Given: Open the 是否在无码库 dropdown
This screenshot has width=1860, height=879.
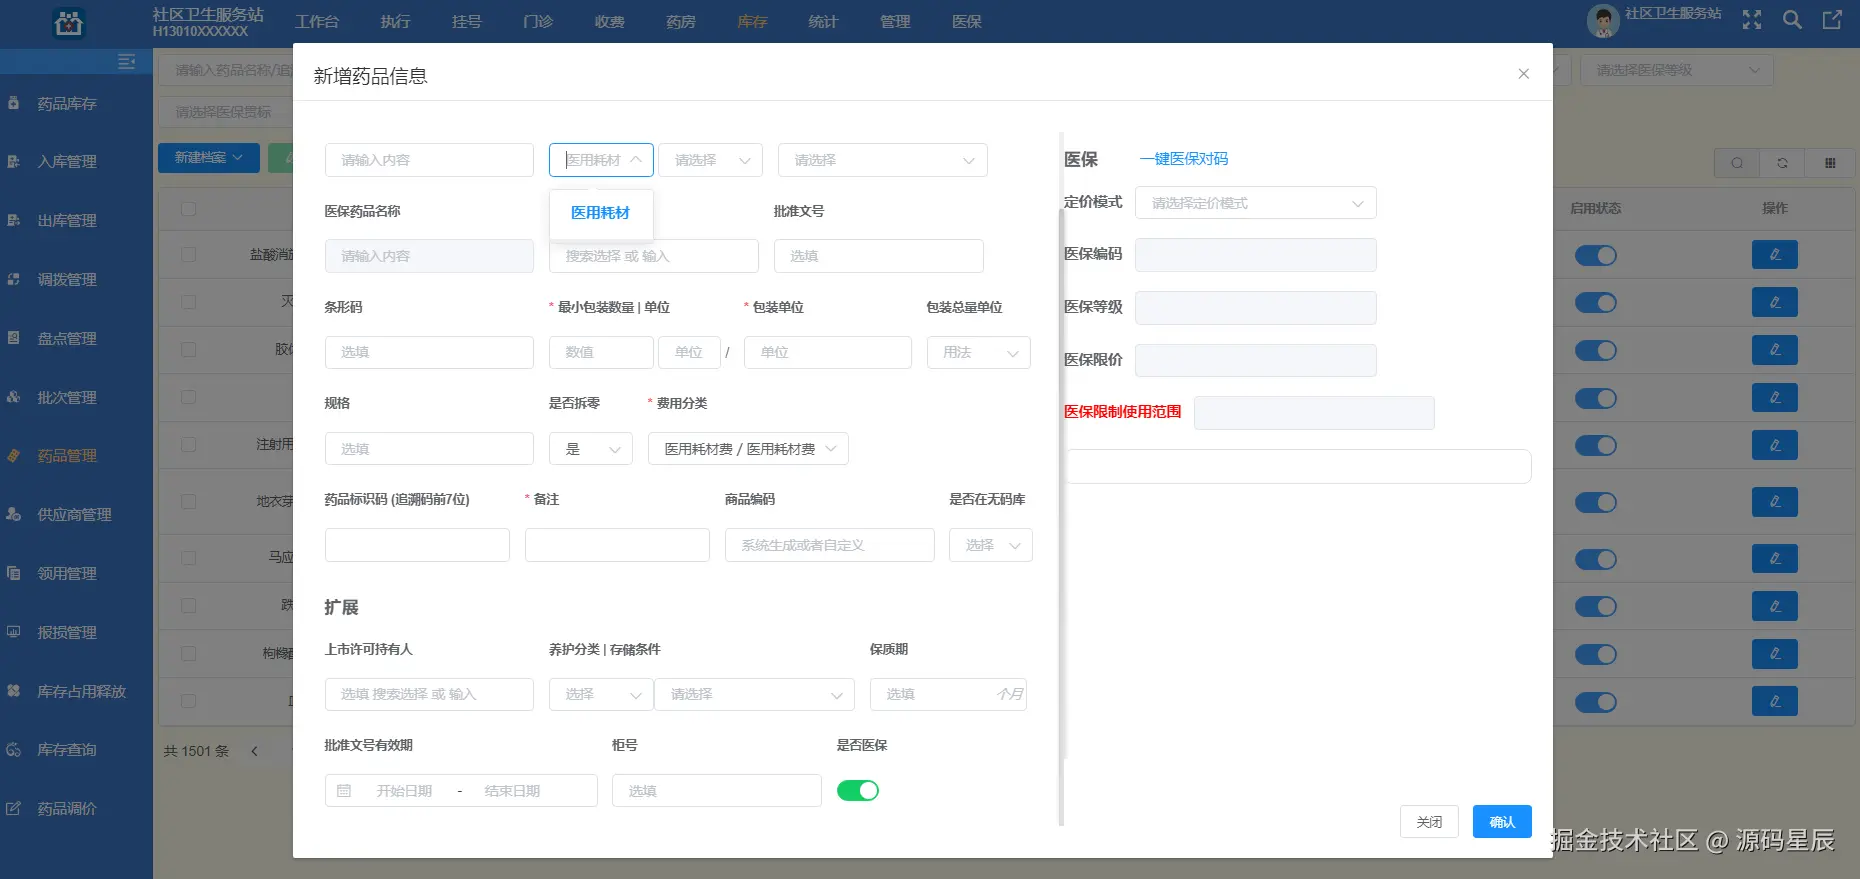Looking at the screenshot, I should (991, 545).
